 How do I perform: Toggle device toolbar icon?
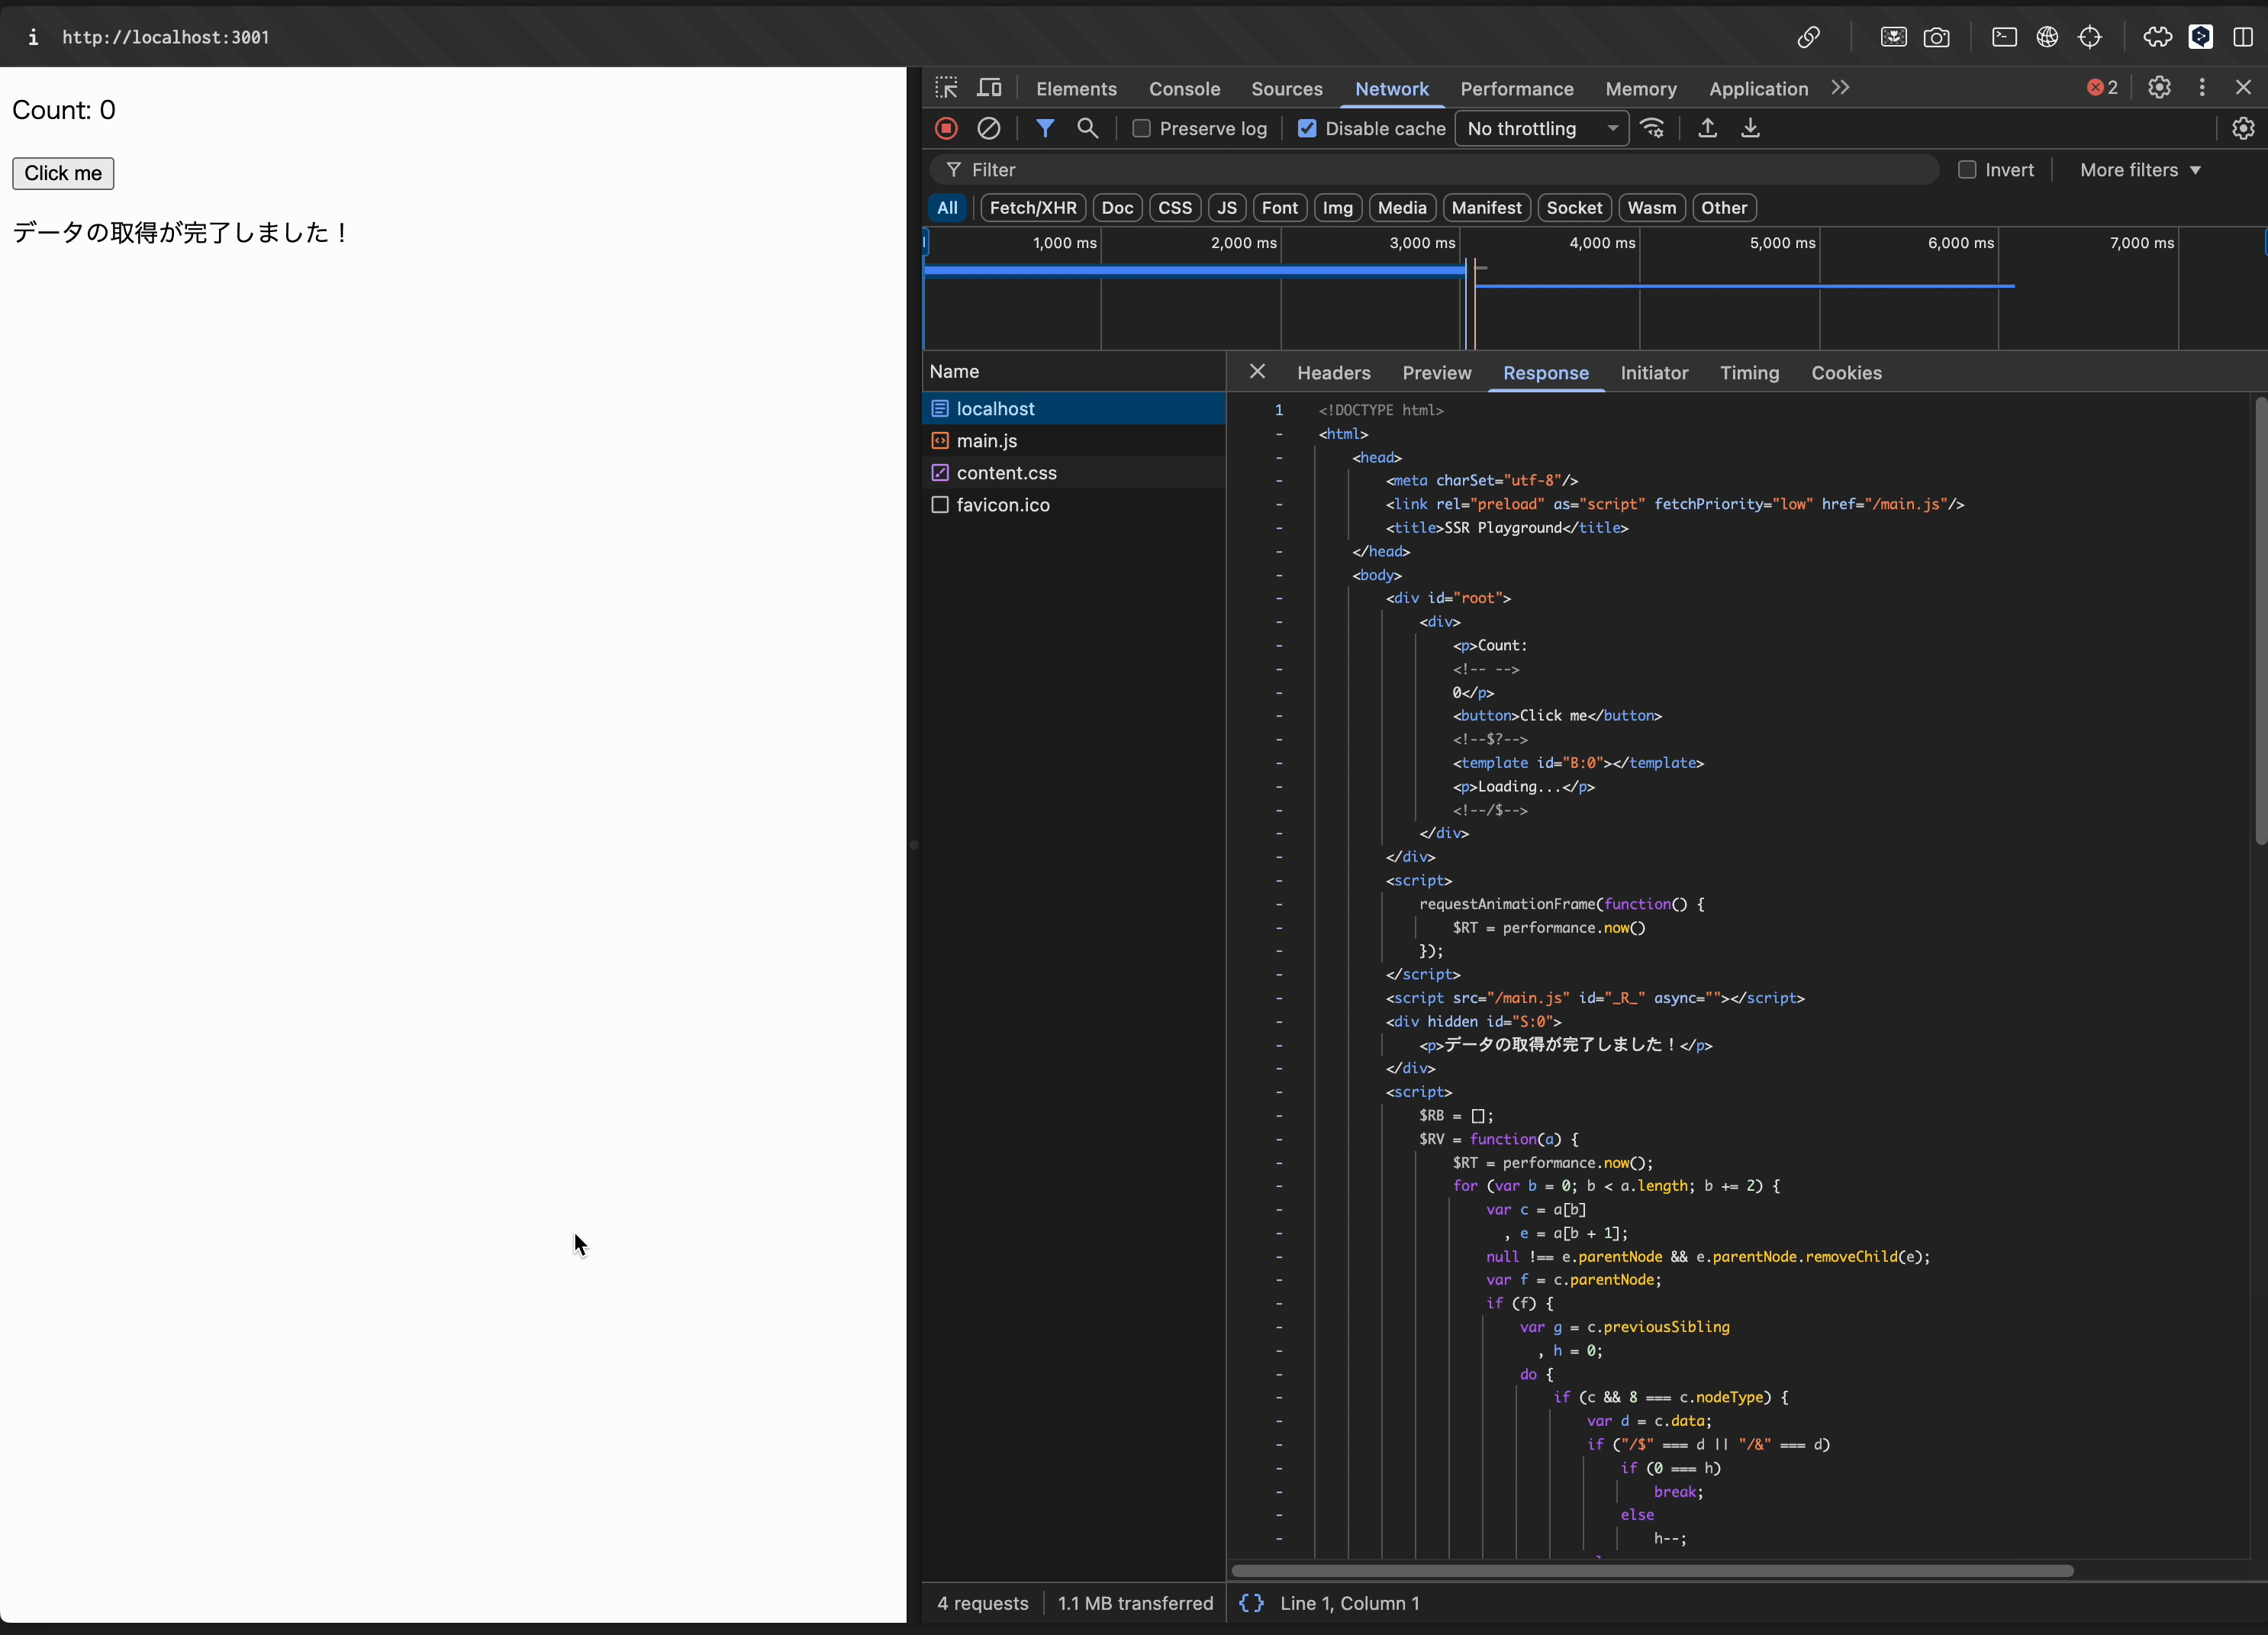point(989,88)
